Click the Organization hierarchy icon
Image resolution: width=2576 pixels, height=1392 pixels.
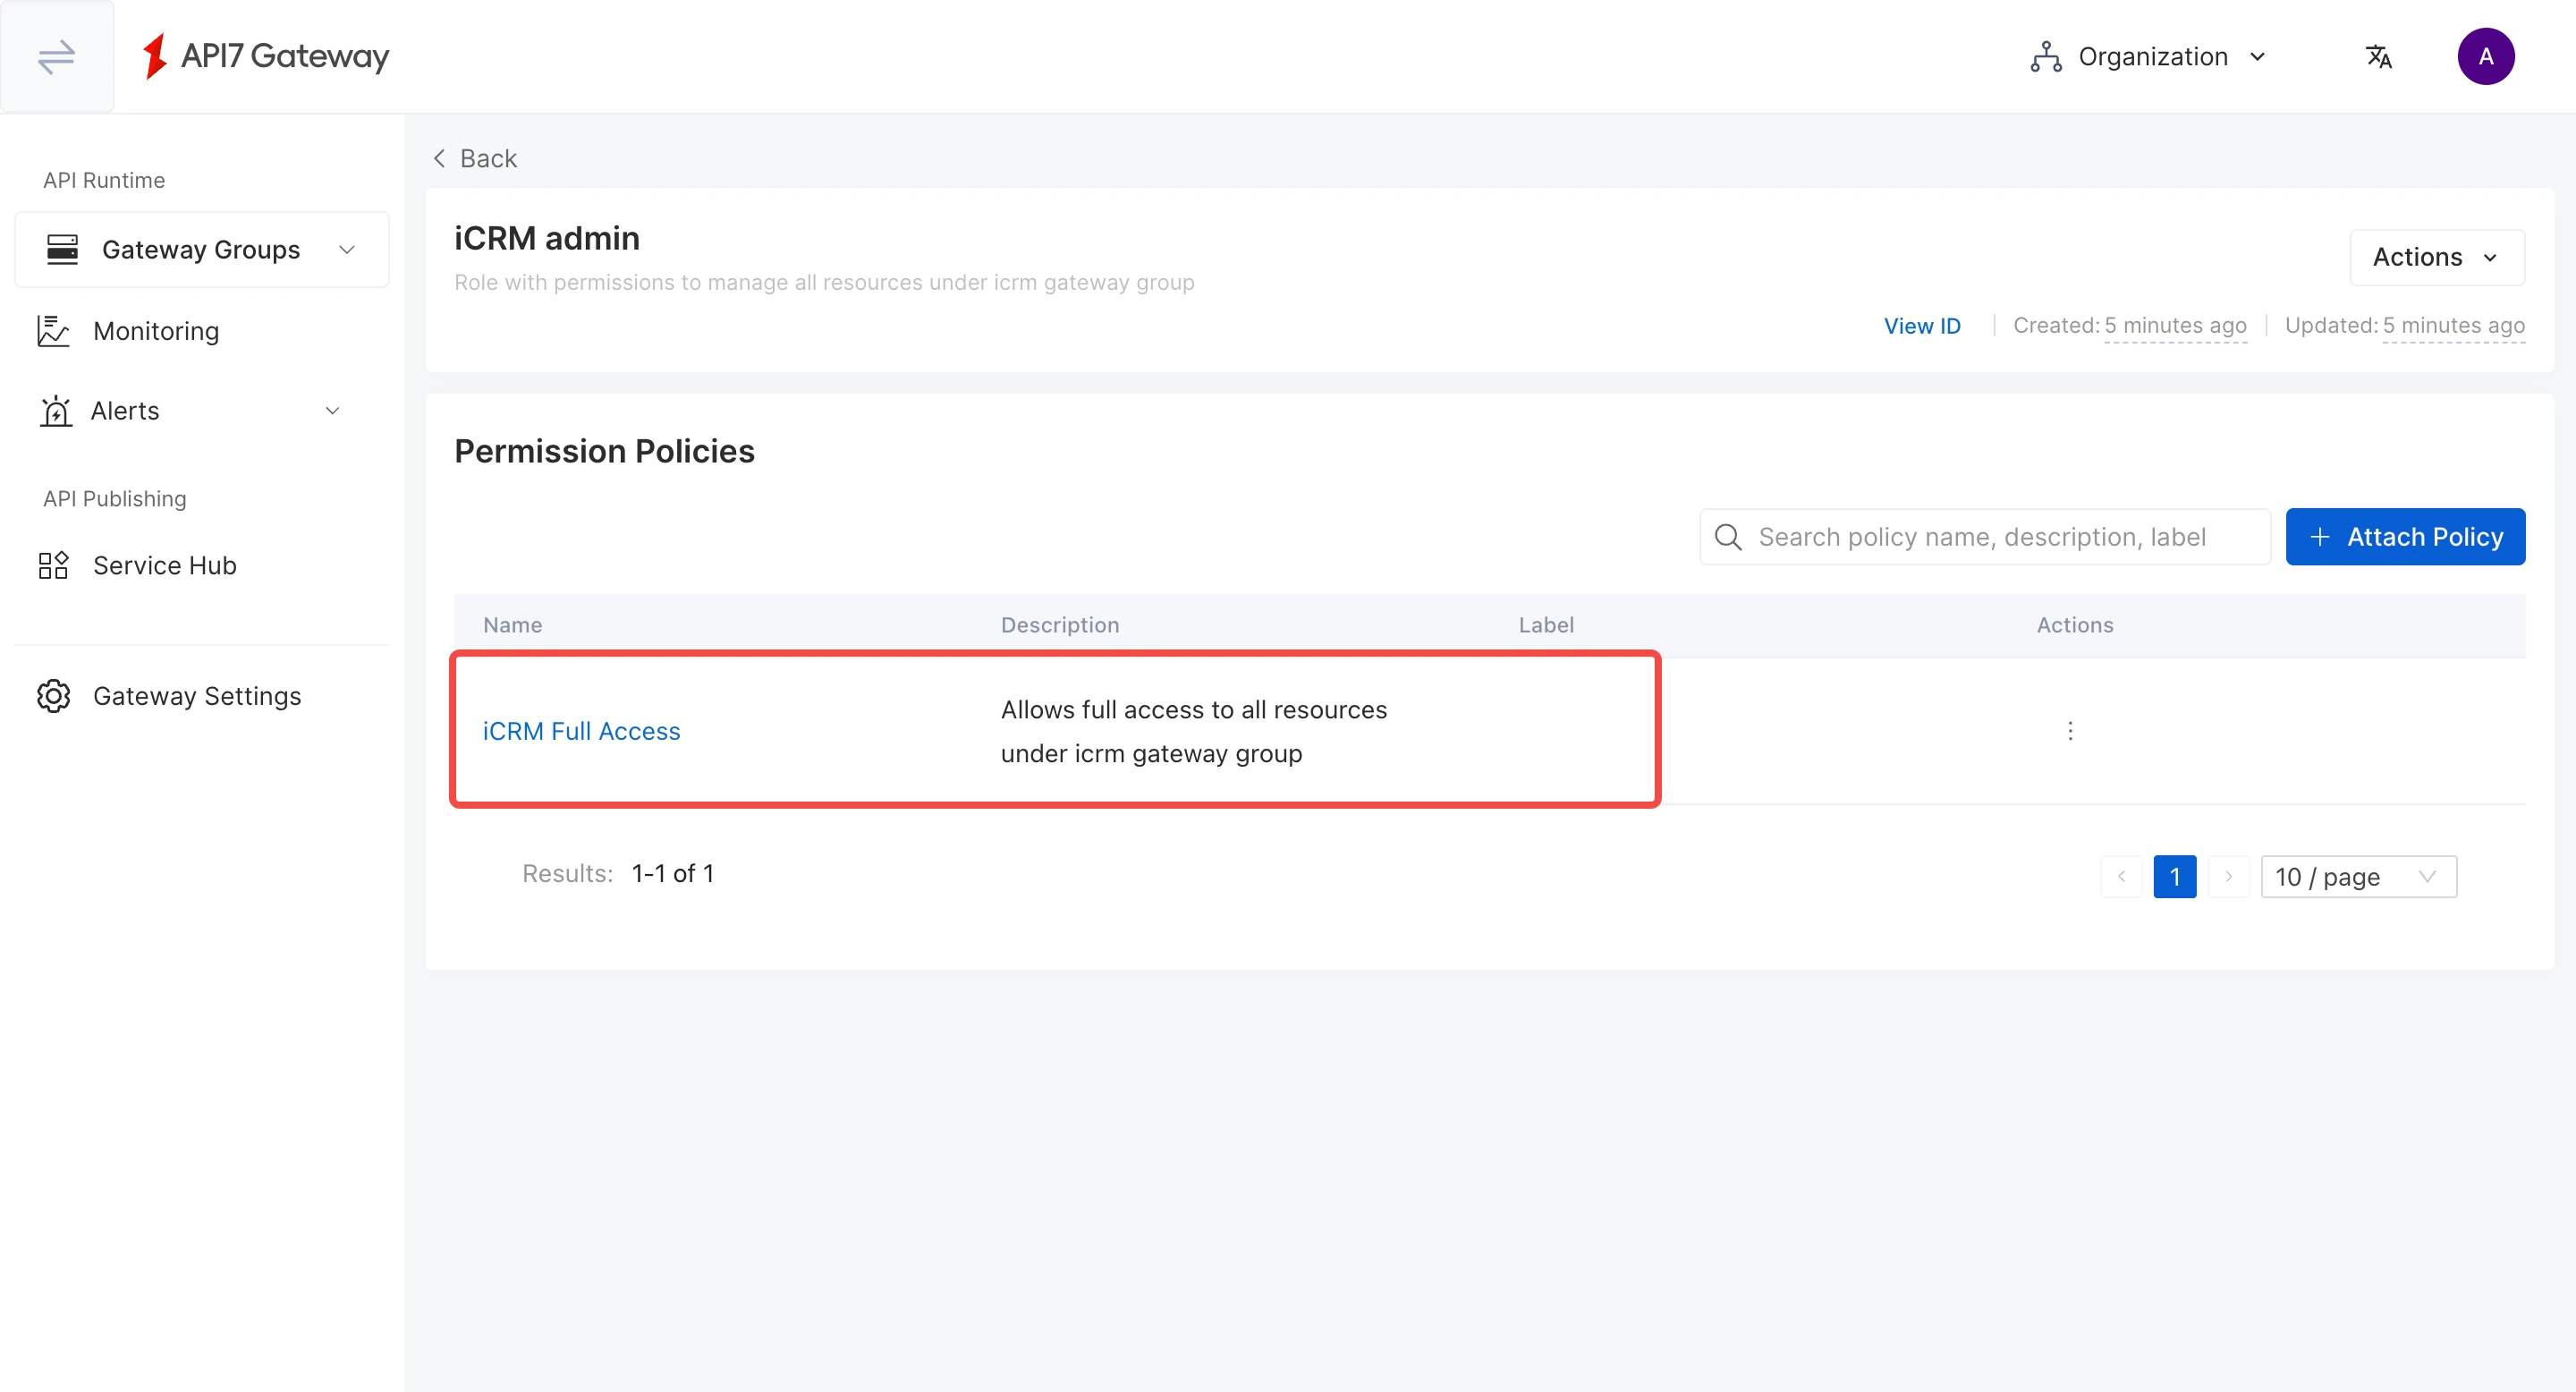(x=2046, y=56)
